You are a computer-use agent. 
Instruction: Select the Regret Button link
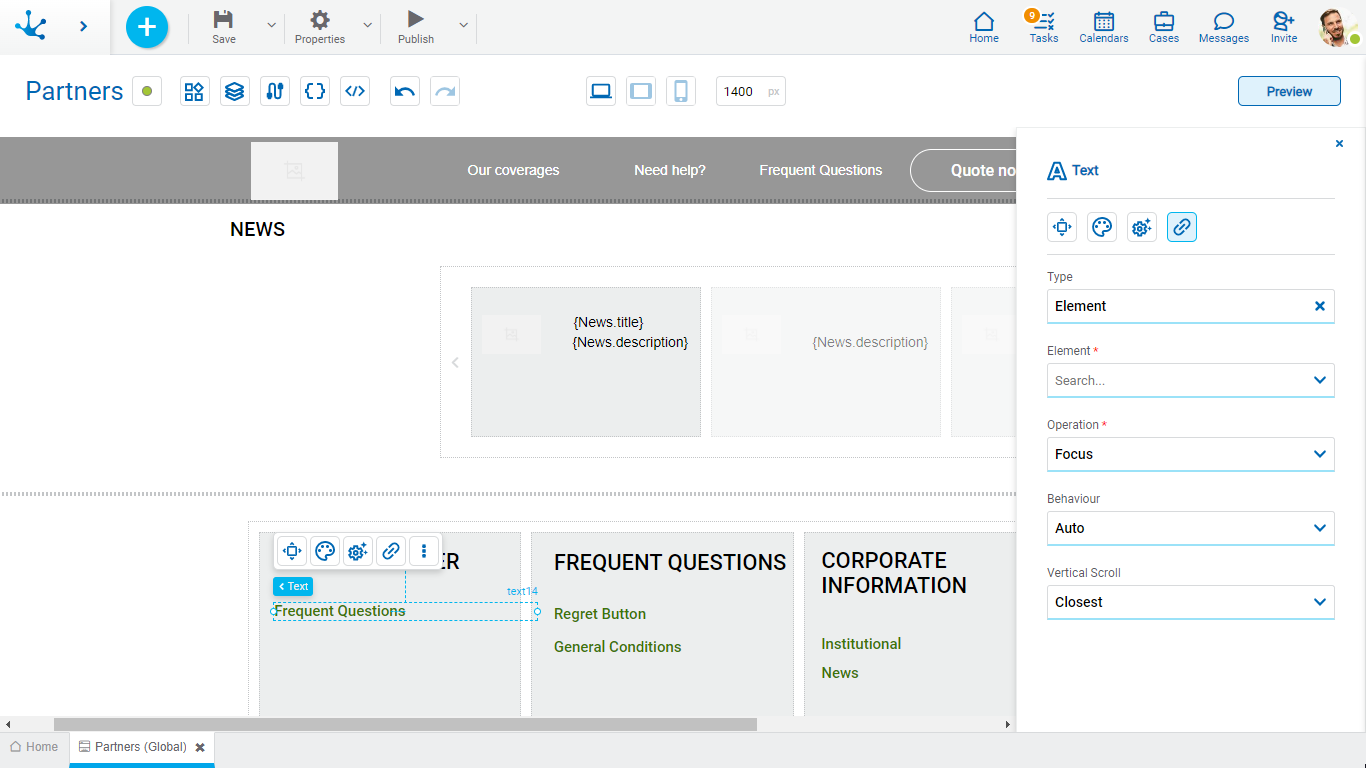pyautogui.click(x=600, y=614)
